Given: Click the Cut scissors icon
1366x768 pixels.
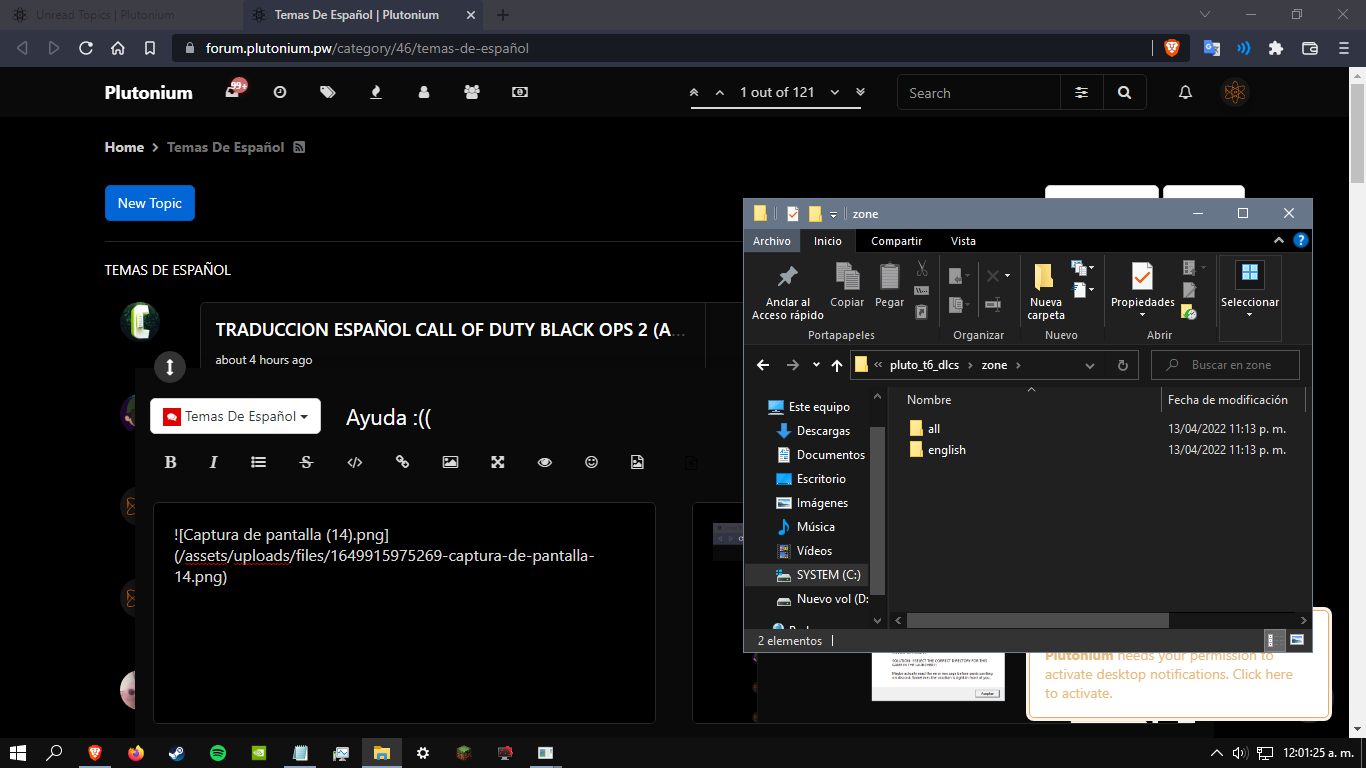Looking at the screenshot, I should [x=922, y=268].
